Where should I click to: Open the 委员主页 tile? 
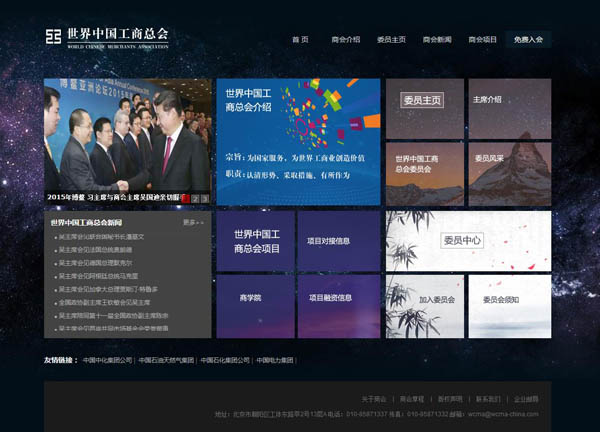coord(424,107)
